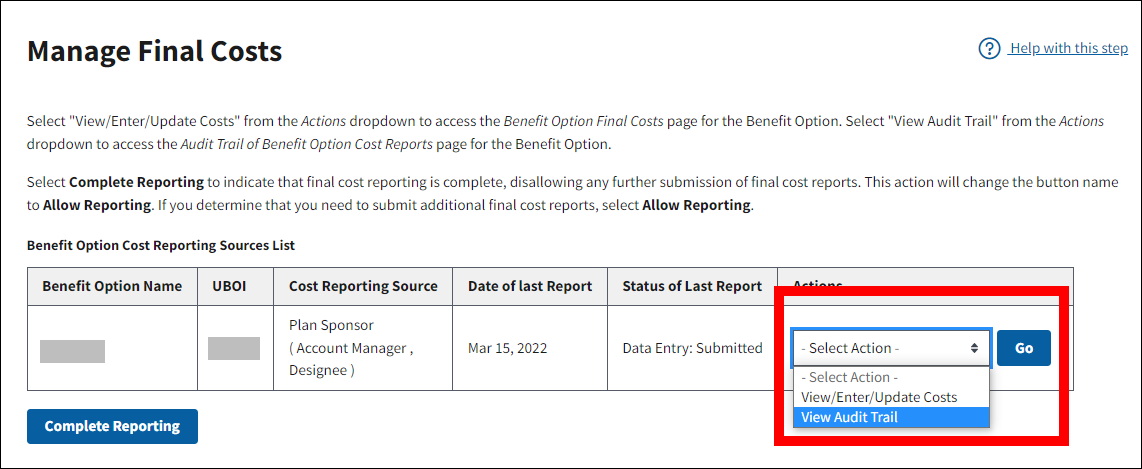Open the "Help with this step" link

1068,48
